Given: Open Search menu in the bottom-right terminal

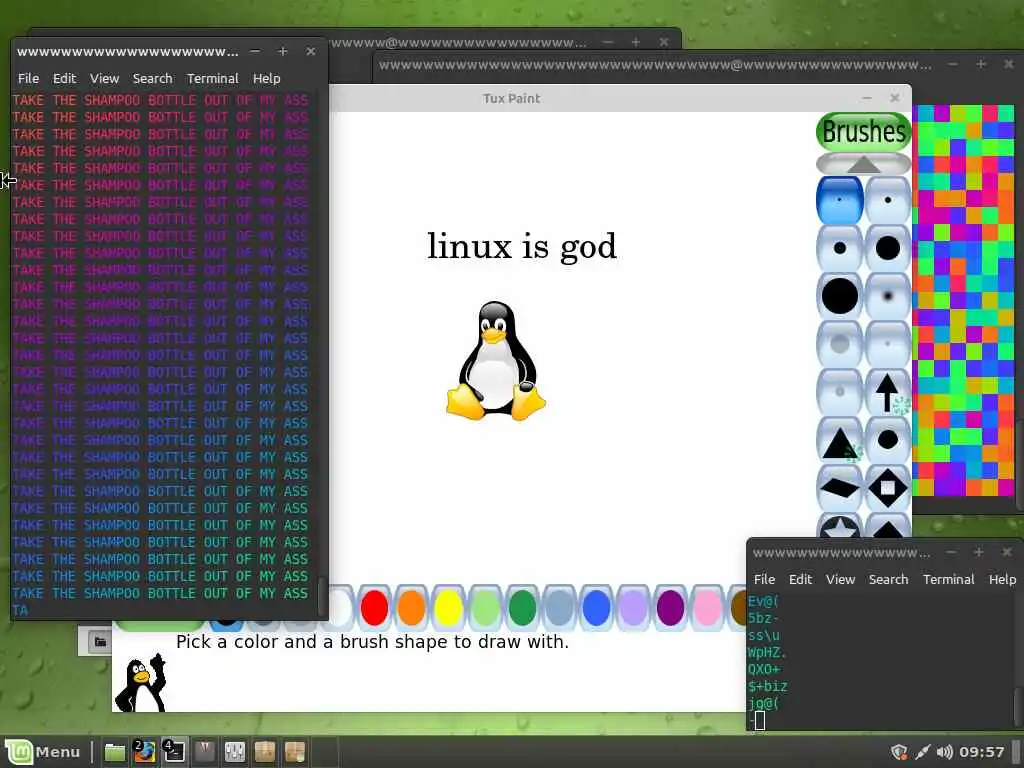Looking at the screenshot, I should (888, 579).
